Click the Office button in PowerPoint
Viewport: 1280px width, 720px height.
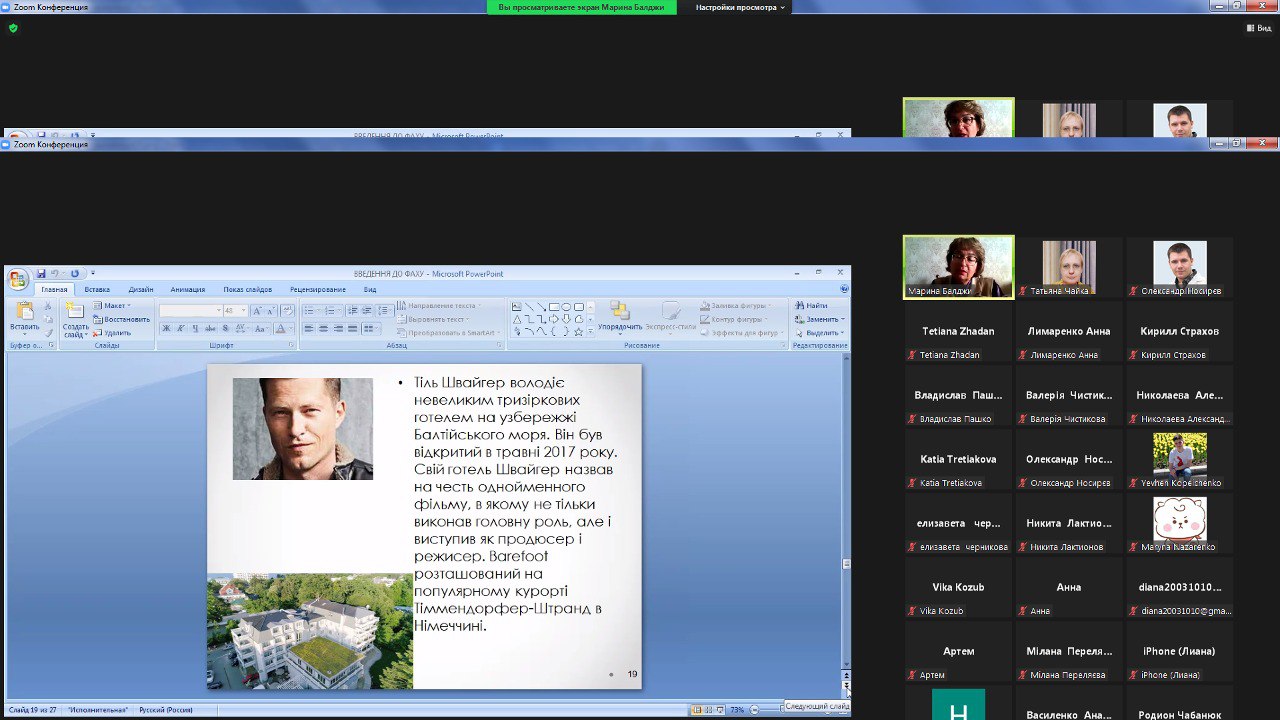click(x=17, y=279)
